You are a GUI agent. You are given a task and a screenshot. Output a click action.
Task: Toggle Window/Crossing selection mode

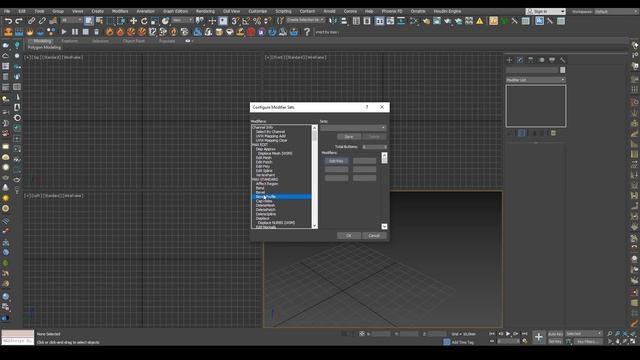tap(121, 20)
